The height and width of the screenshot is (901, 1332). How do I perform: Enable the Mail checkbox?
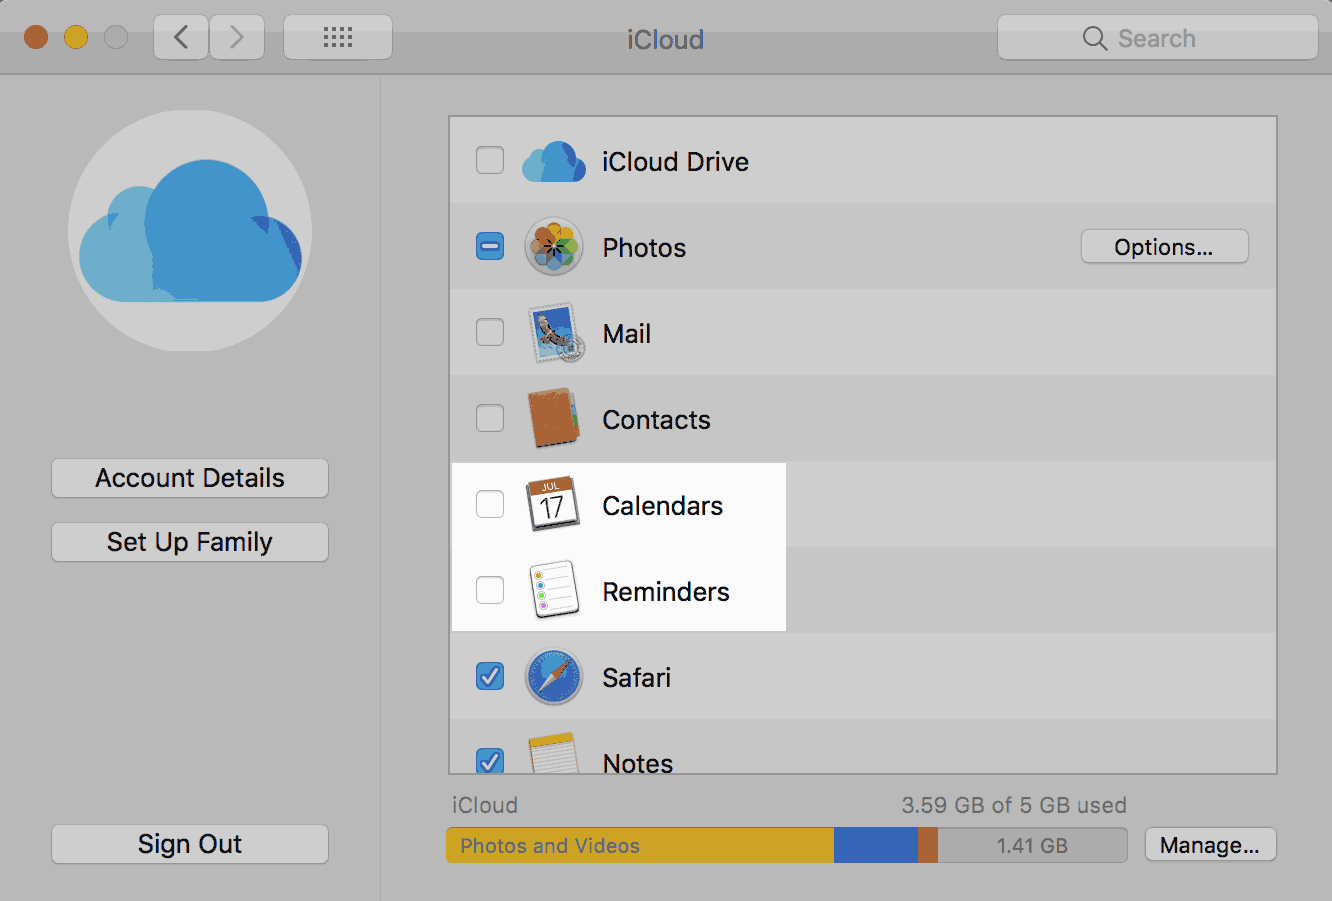[x=490, y=332]
